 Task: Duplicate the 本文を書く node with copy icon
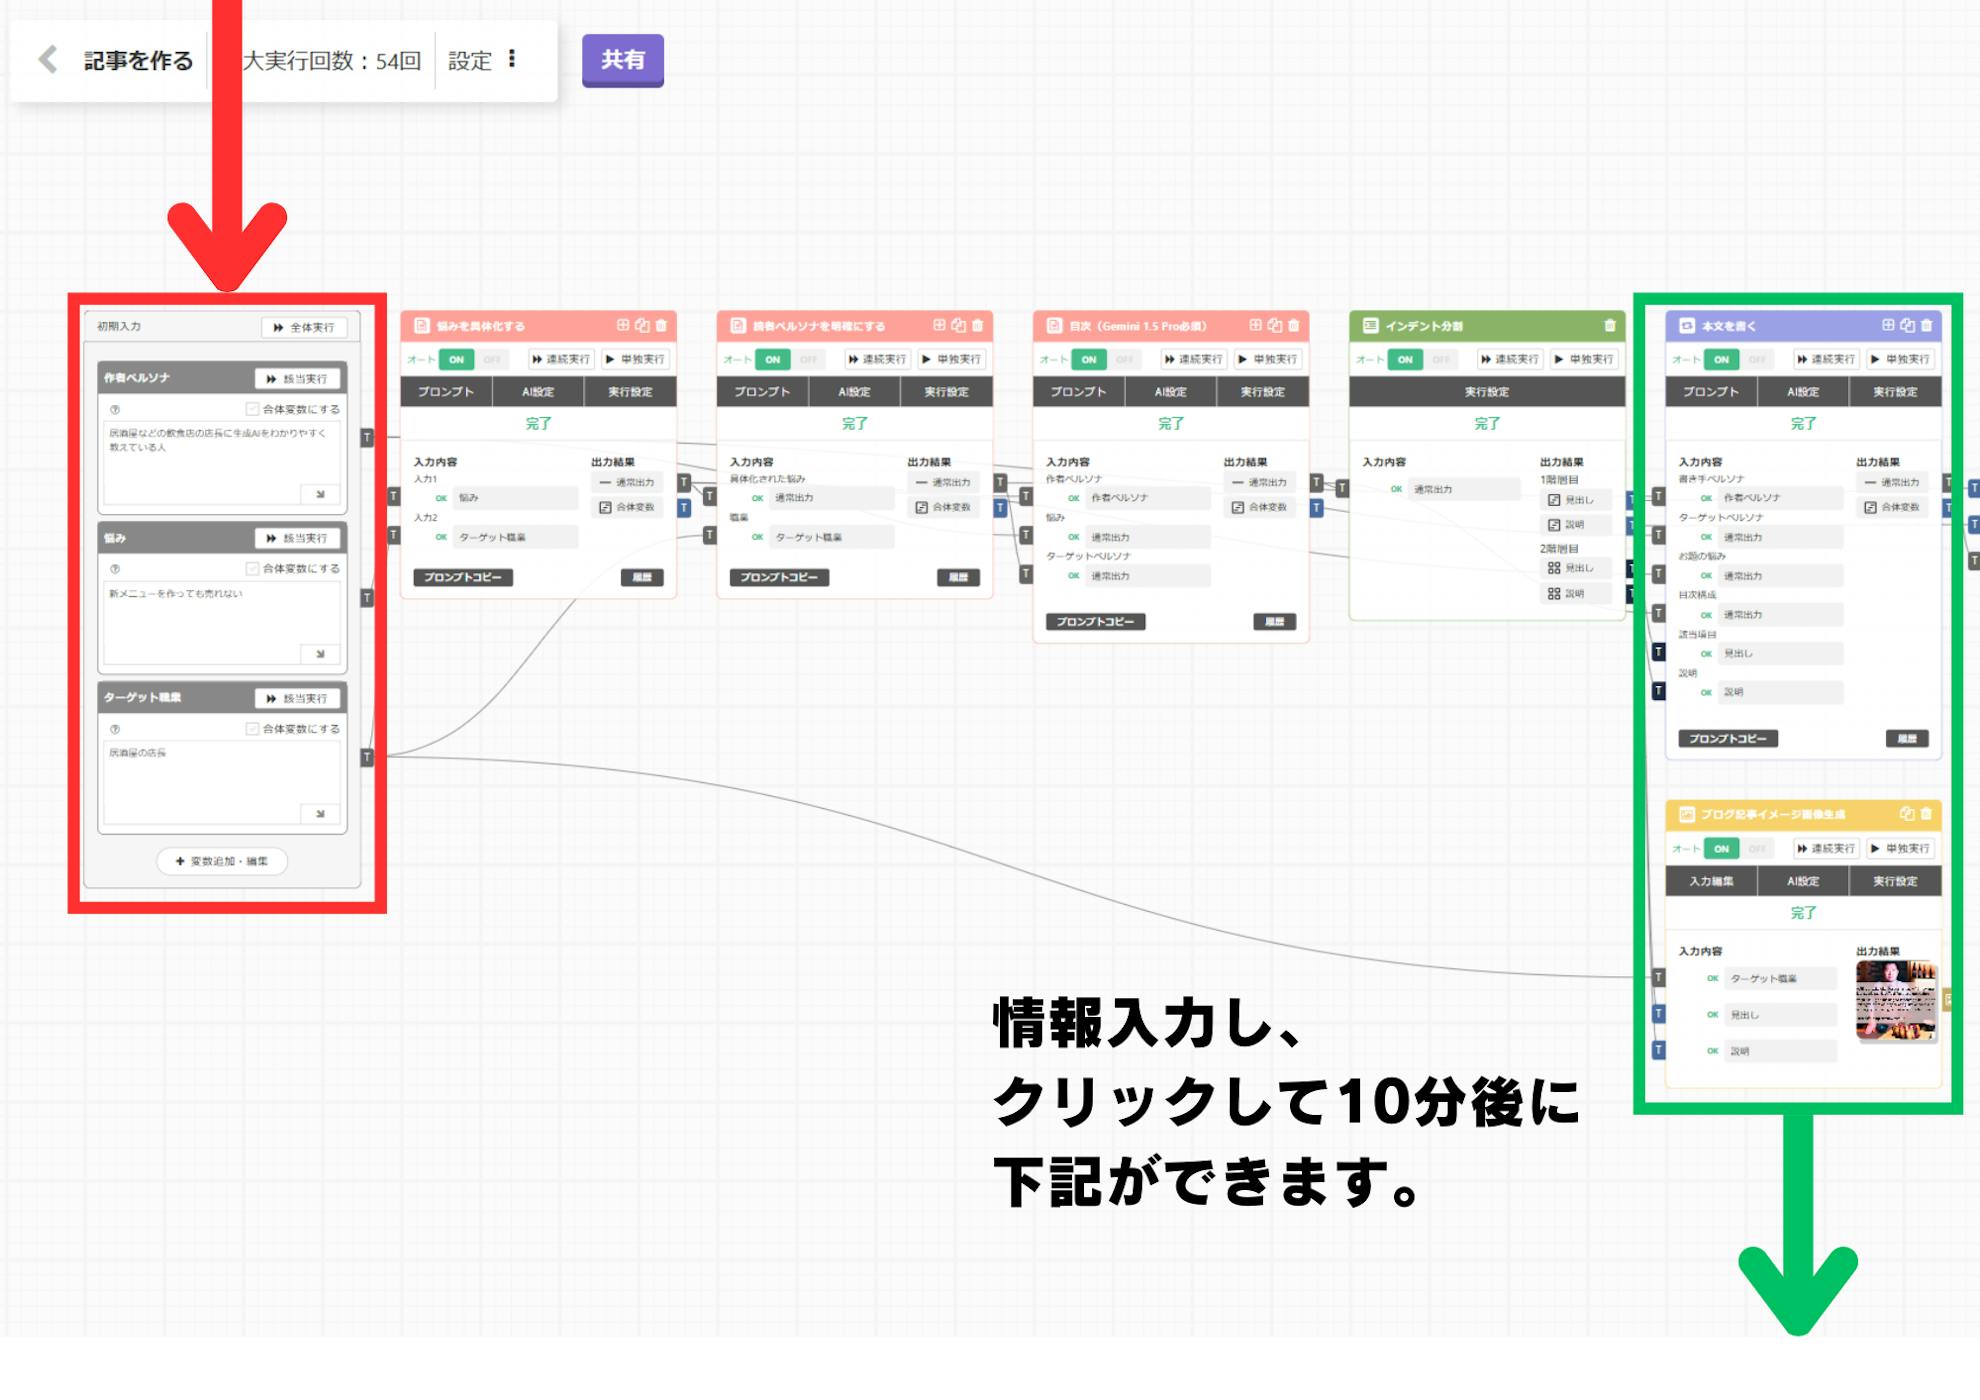tap(1907, 325)
